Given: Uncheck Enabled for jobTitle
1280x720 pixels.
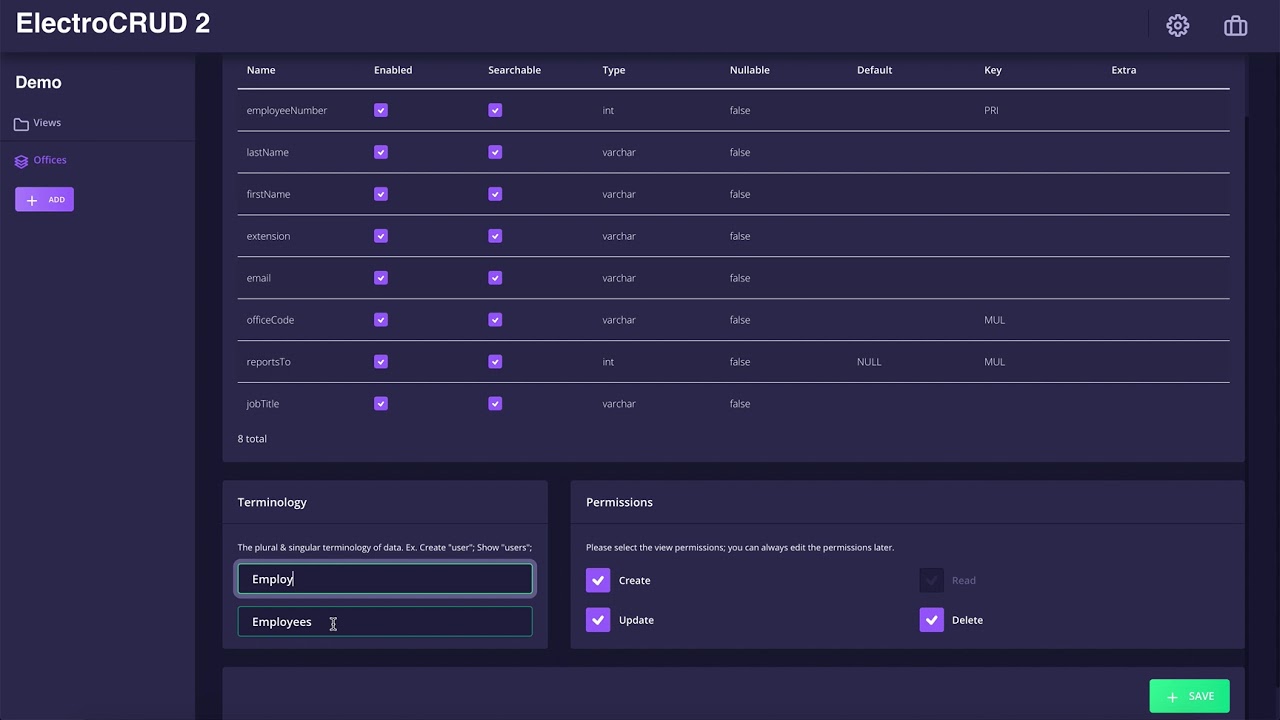Looking at the screenshot, I should coord(381,404).
